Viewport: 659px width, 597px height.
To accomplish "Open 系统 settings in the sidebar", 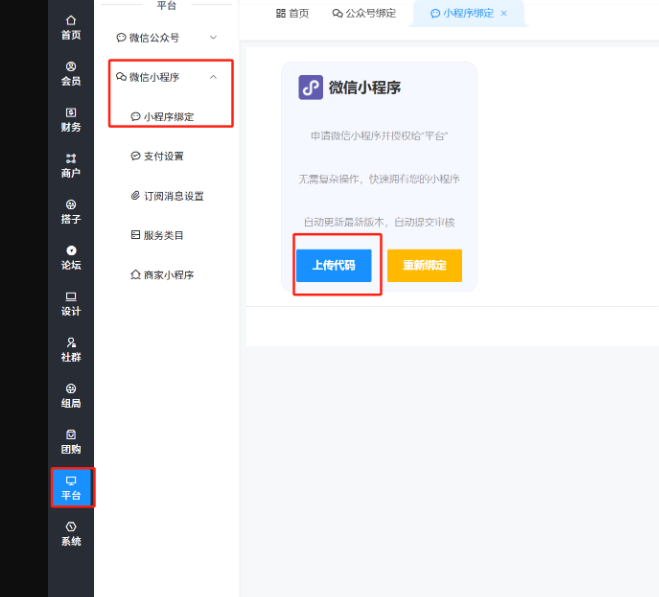I will tap(70, 533).
